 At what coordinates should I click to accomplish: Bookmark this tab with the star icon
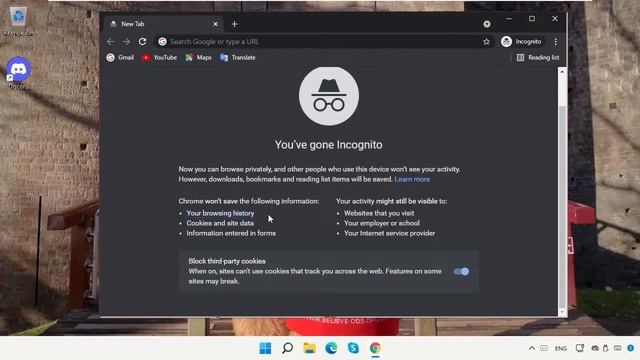point(486,42)
